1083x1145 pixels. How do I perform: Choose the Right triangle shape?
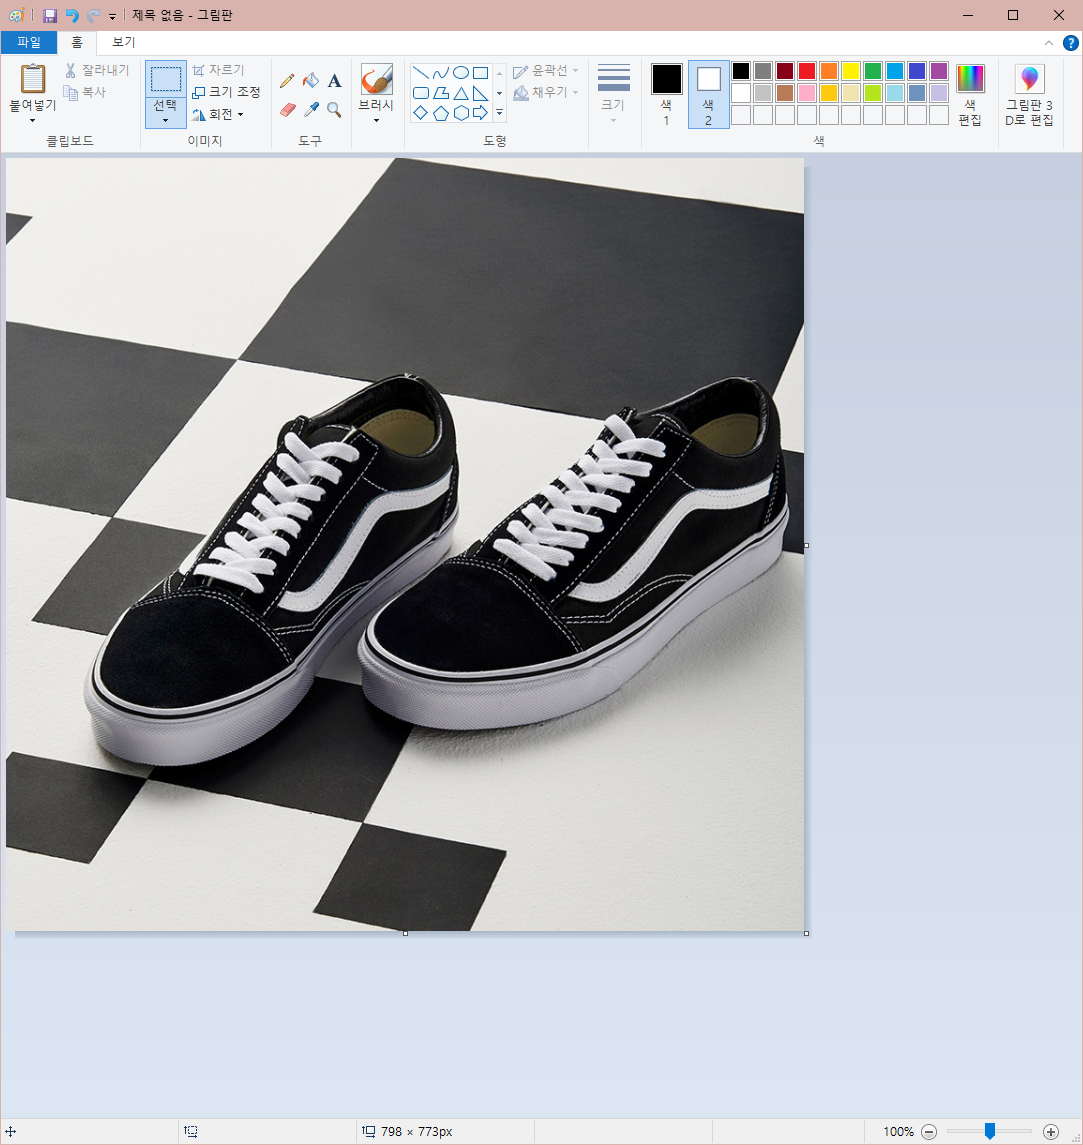tap(481, 93)
